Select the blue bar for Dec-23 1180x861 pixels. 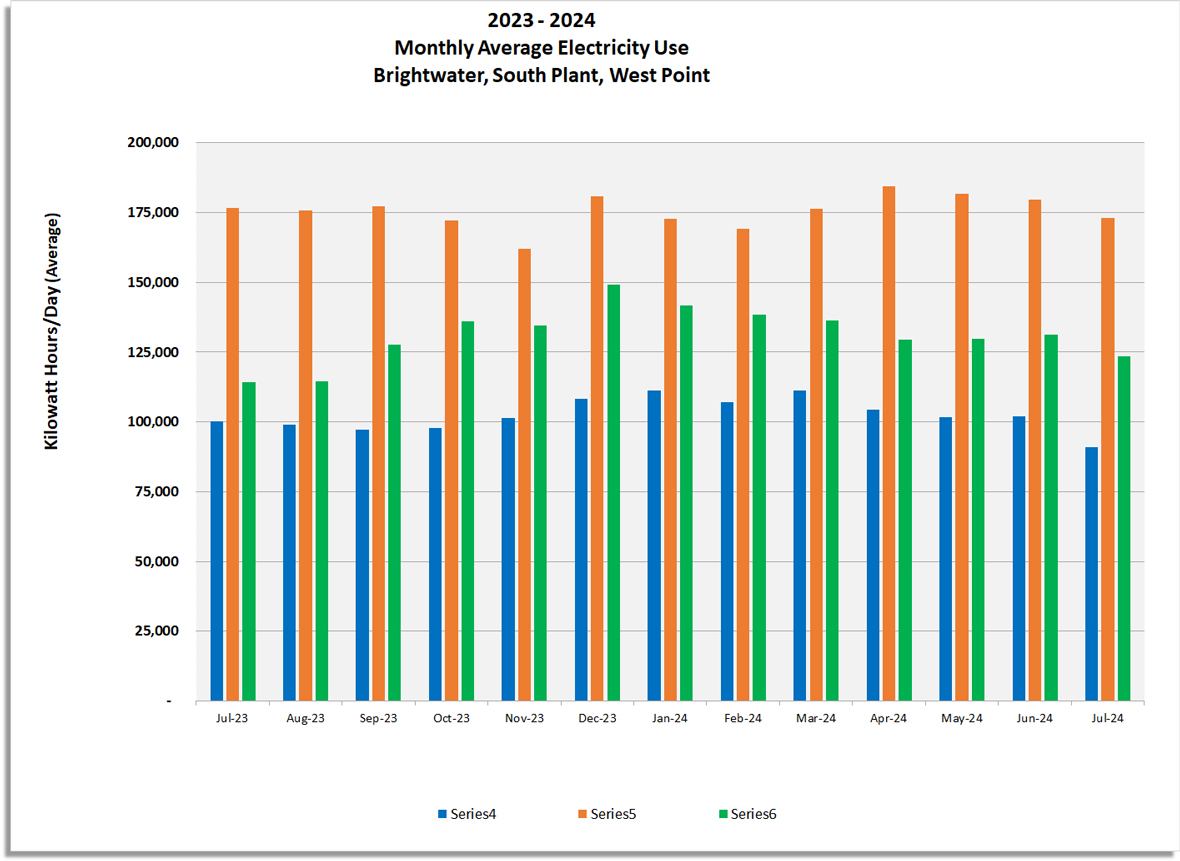tap(581, 549)
